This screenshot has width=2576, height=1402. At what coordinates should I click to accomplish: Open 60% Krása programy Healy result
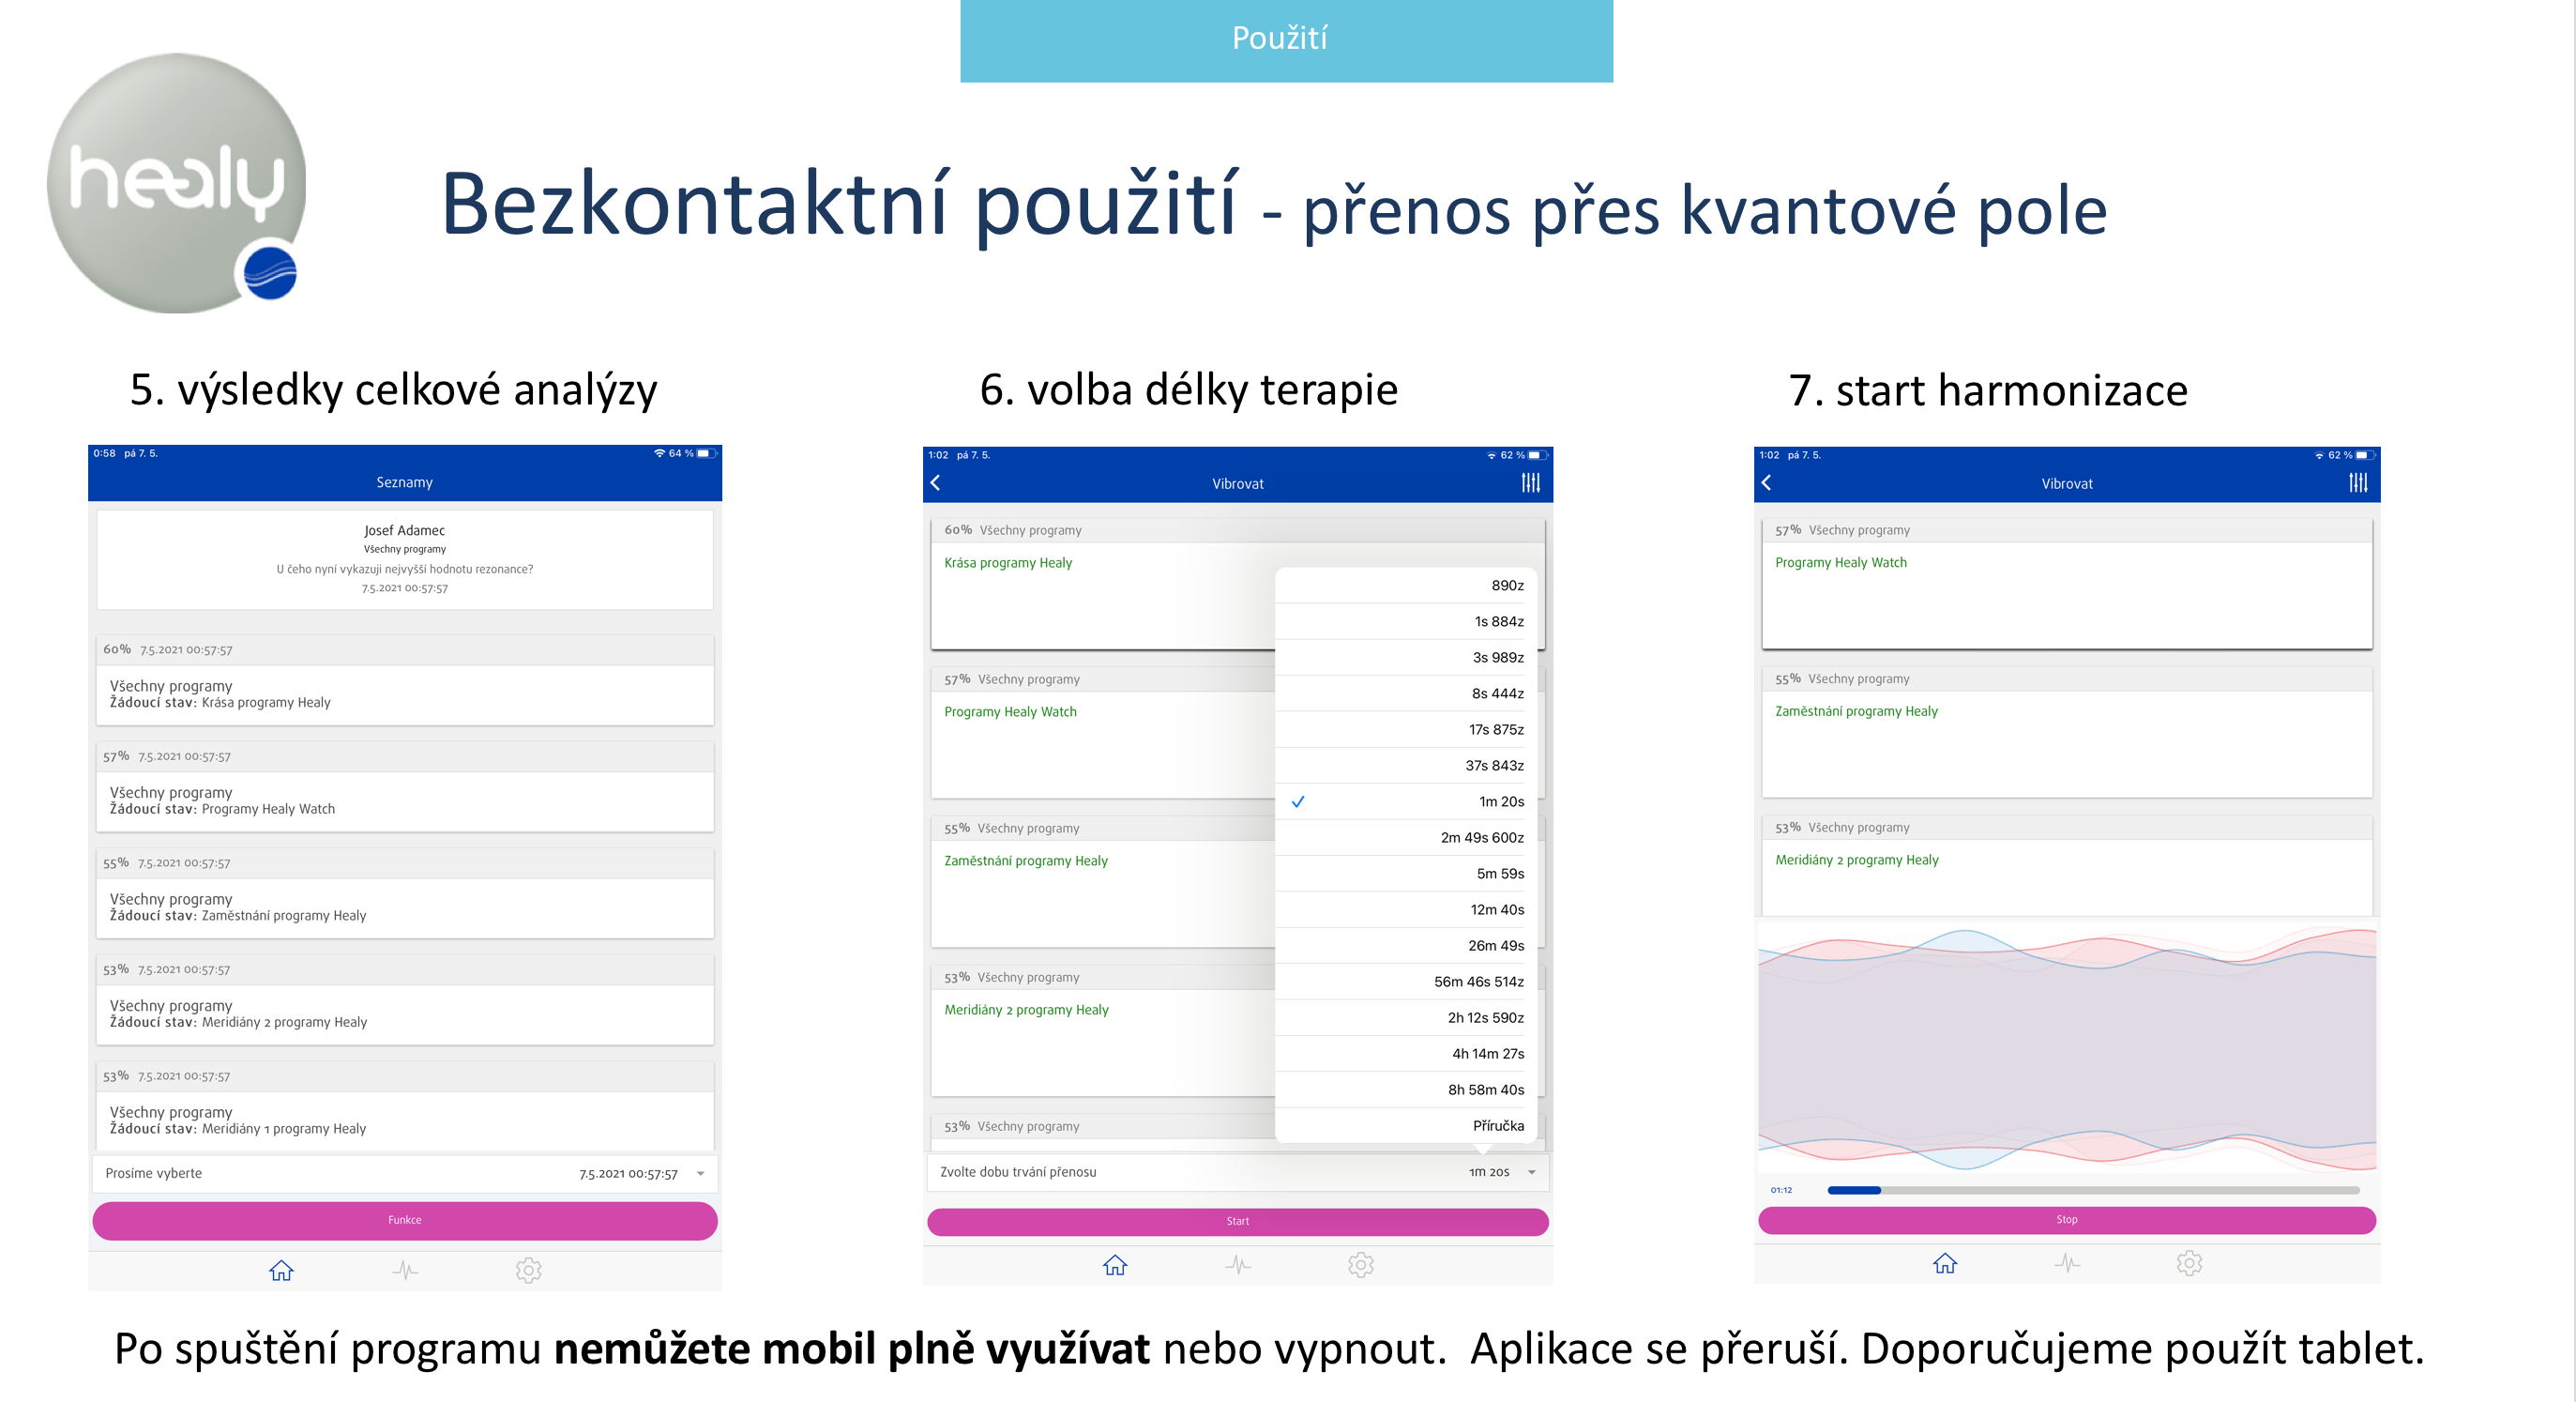pyautogui.click(x=404, y=680)
